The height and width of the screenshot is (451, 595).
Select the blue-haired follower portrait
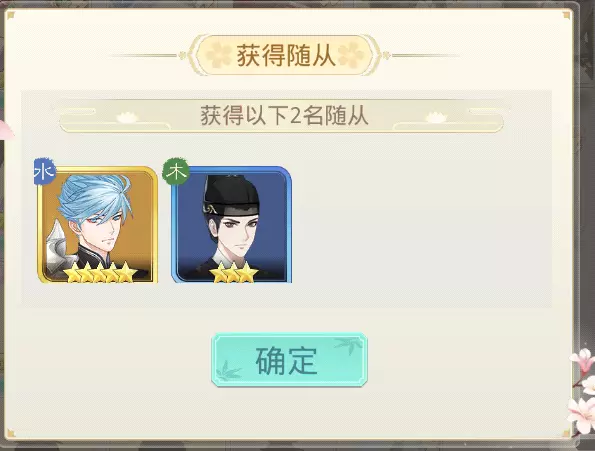click(x=98, y=225)
